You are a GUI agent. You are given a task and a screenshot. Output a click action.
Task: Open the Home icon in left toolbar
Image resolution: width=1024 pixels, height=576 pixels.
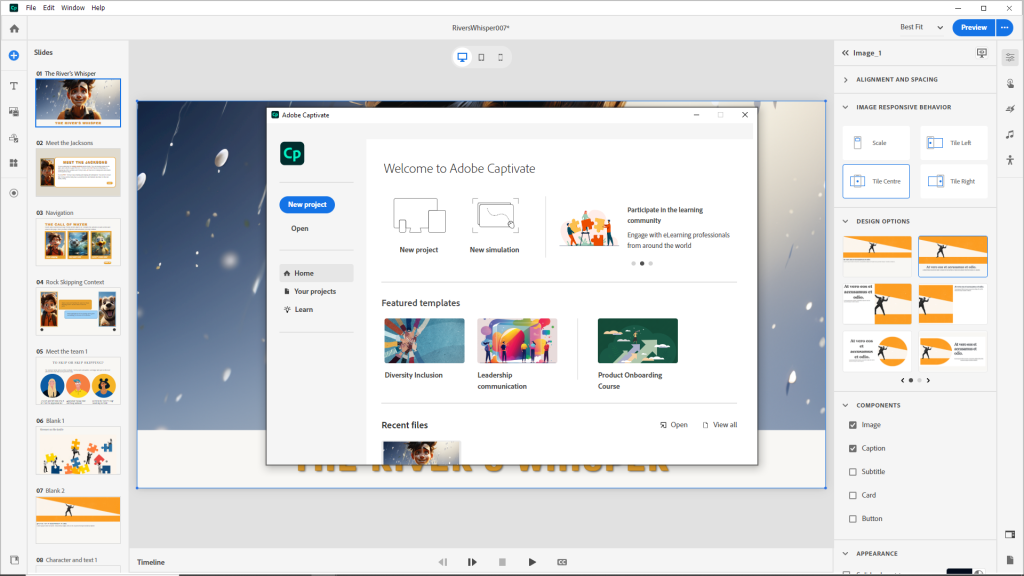pyautogui.click(x=14, y=28)
